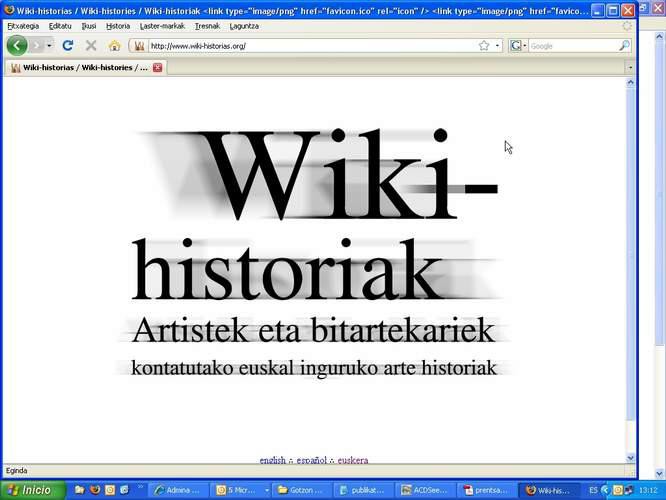Reload the wiki-historias page

(x=68, y=45)
